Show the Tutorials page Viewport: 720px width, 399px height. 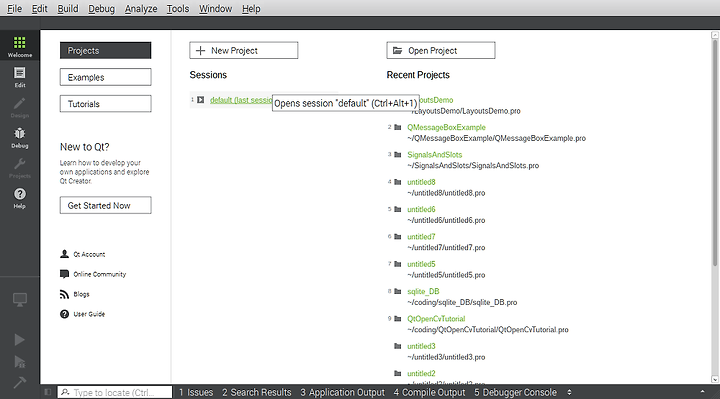click(105, 104)
